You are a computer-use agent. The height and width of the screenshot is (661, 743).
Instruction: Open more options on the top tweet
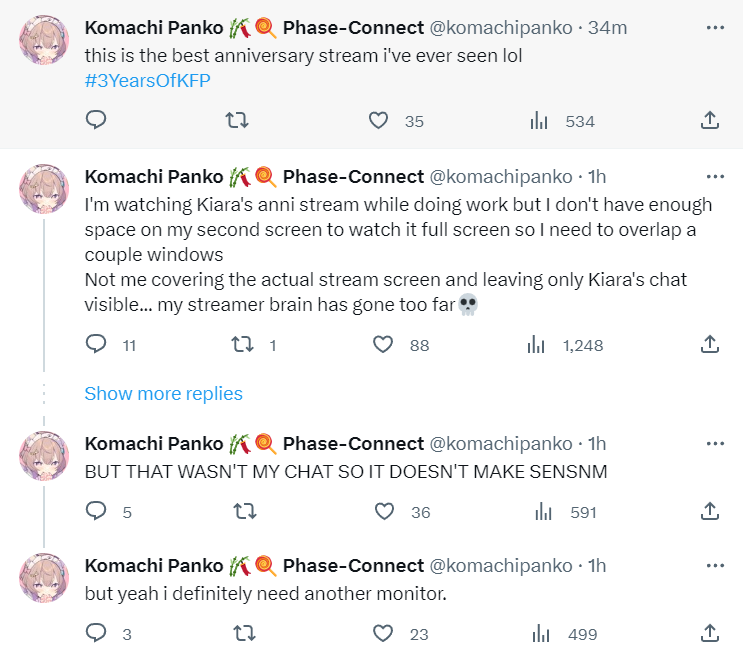715,28
